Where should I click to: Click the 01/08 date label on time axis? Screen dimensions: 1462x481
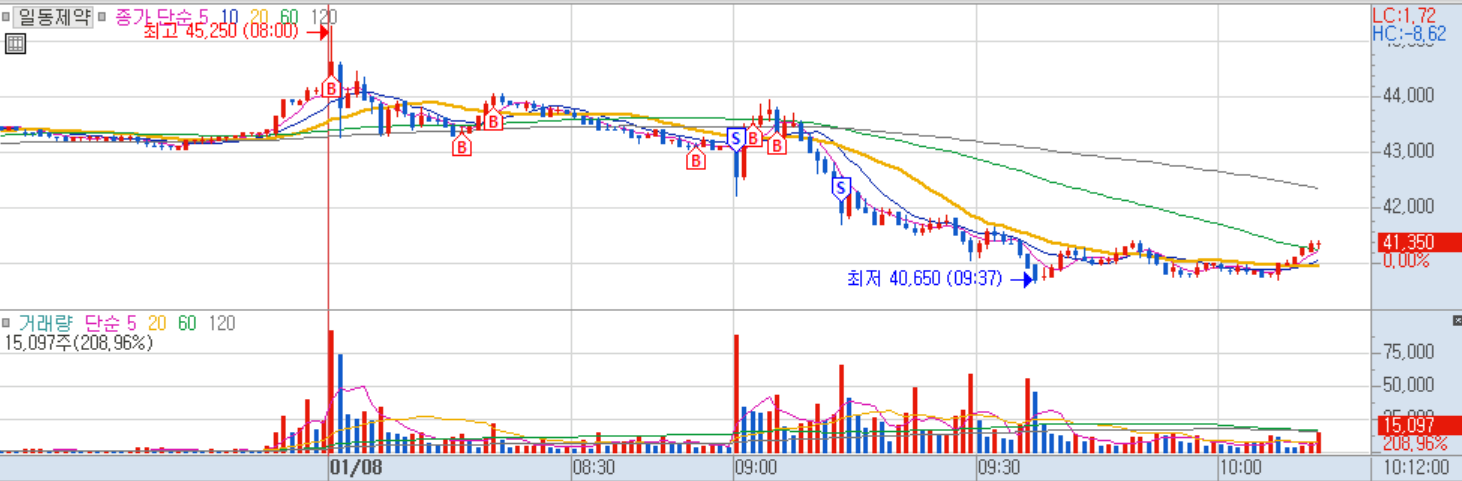click(357, 467)
